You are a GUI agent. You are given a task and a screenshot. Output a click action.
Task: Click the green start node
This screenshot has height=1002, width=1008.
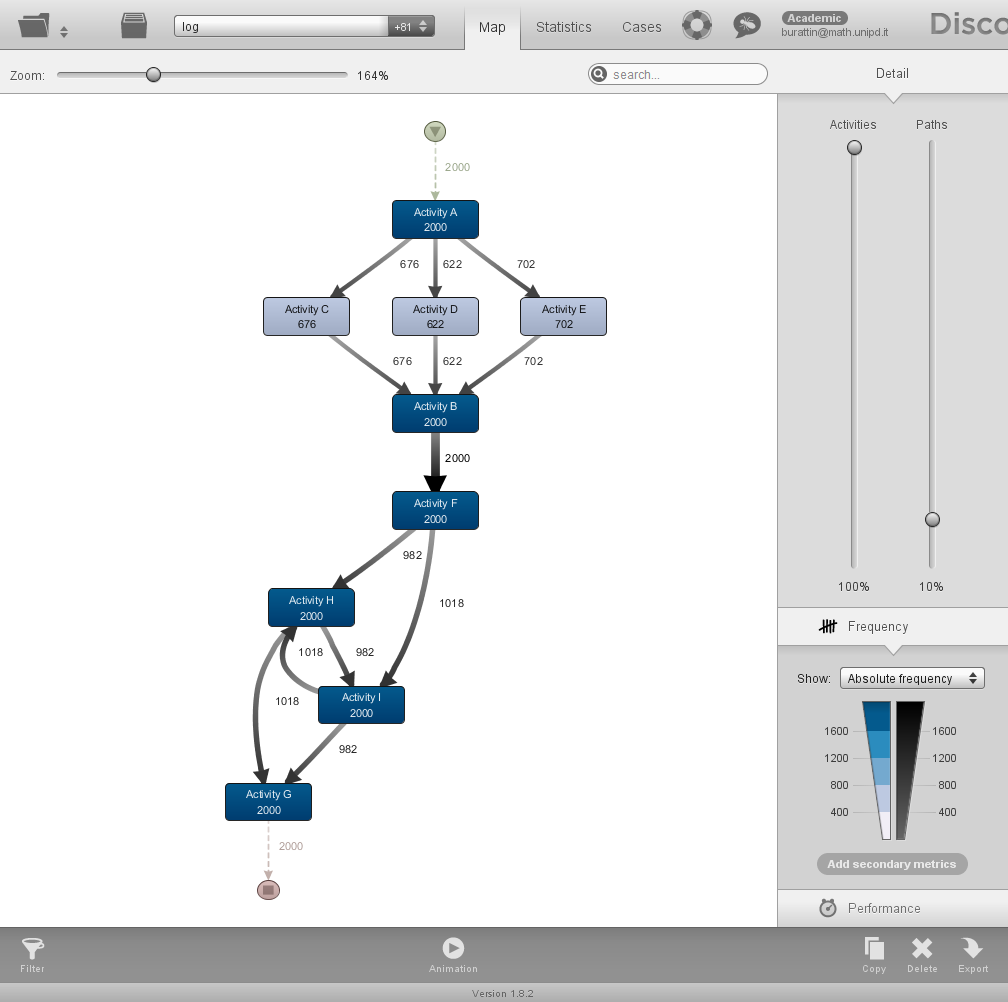point(435,131)
